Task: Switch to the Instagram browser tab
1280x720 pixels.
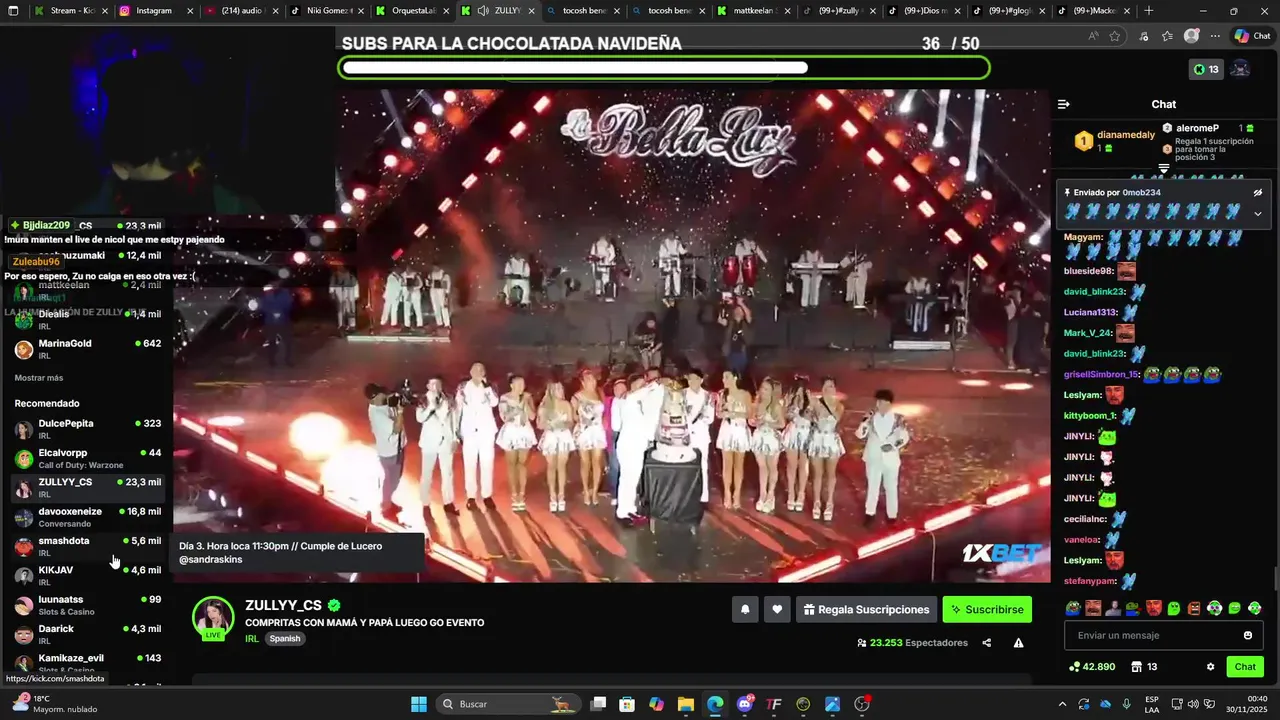Action: 153,10
